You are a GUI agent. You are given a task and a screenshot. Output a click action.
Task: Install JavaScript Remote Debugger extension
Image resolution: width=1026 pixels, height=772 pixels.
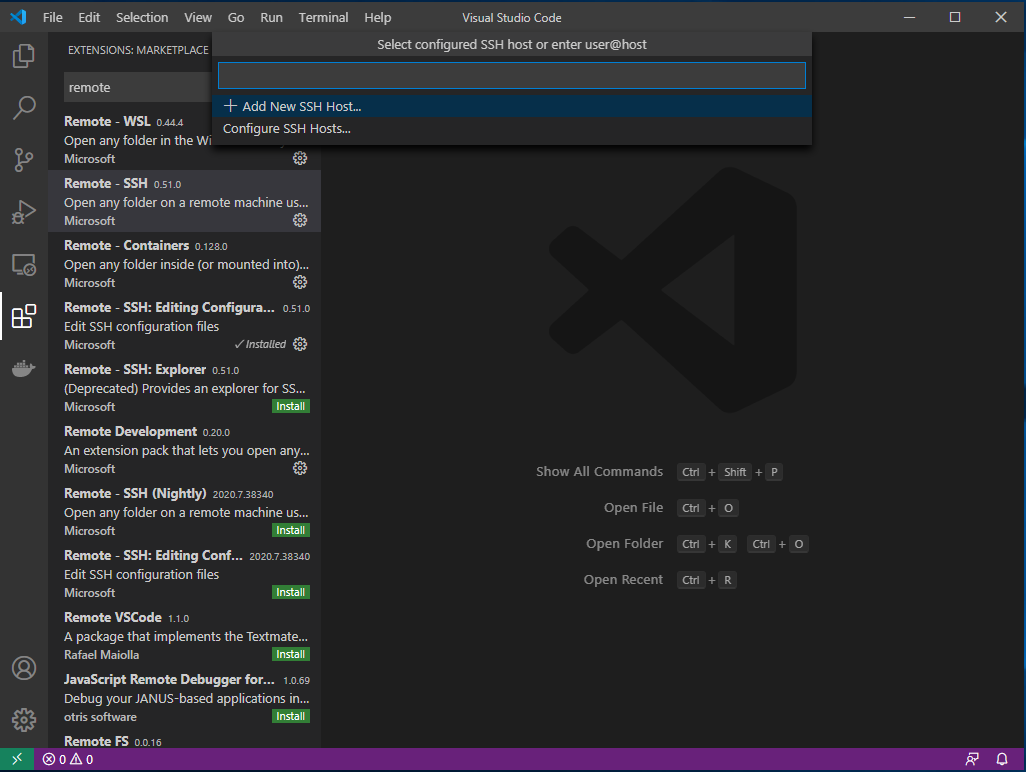tap(291, 716)
